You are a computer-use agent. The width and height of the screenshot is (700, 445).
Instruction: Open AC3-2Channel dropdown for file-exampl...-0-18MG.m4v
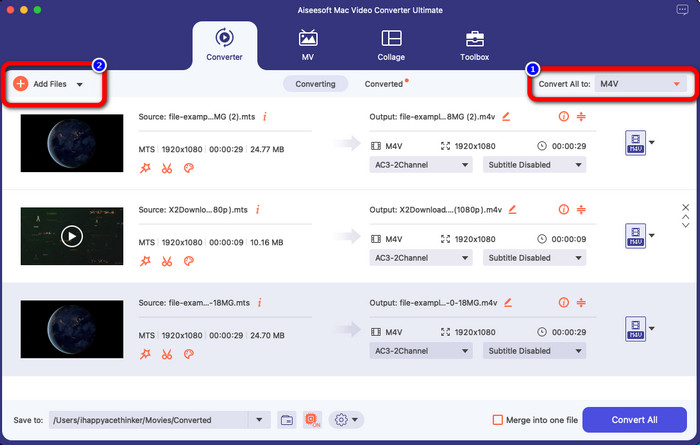(421, 351)
